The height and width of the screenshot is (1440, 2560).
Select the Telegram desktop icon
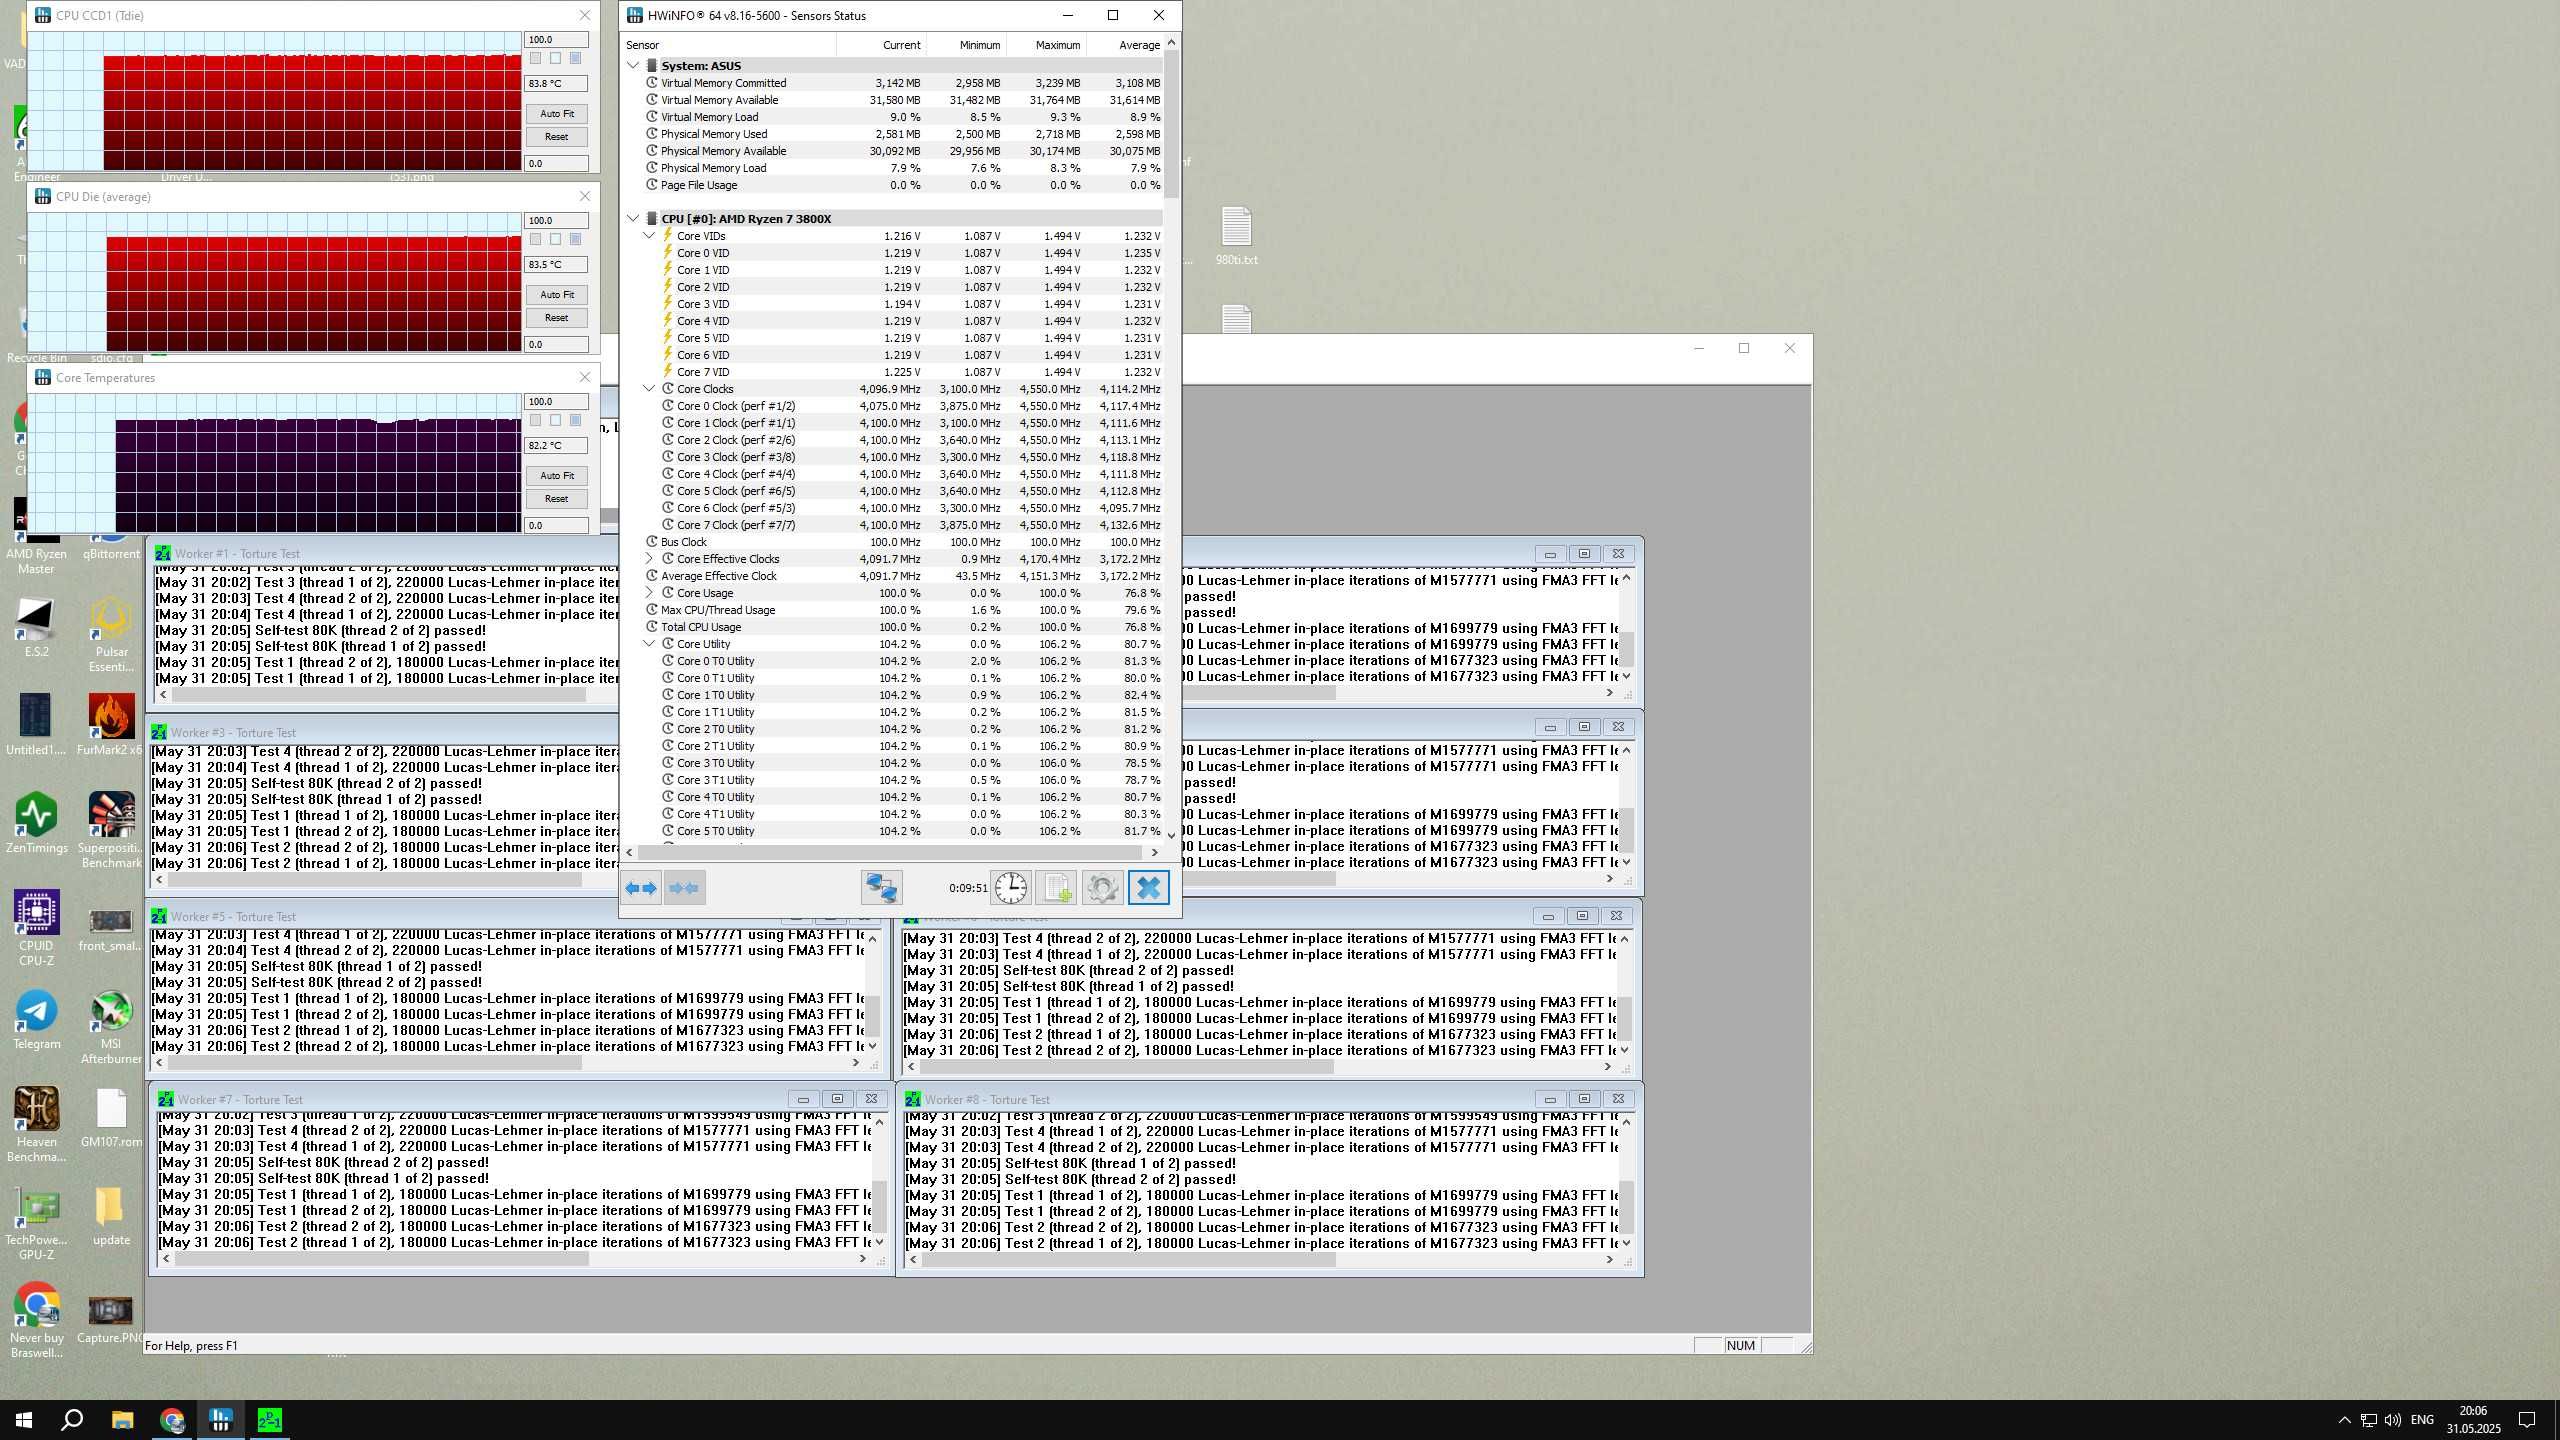click(36, 1018)
